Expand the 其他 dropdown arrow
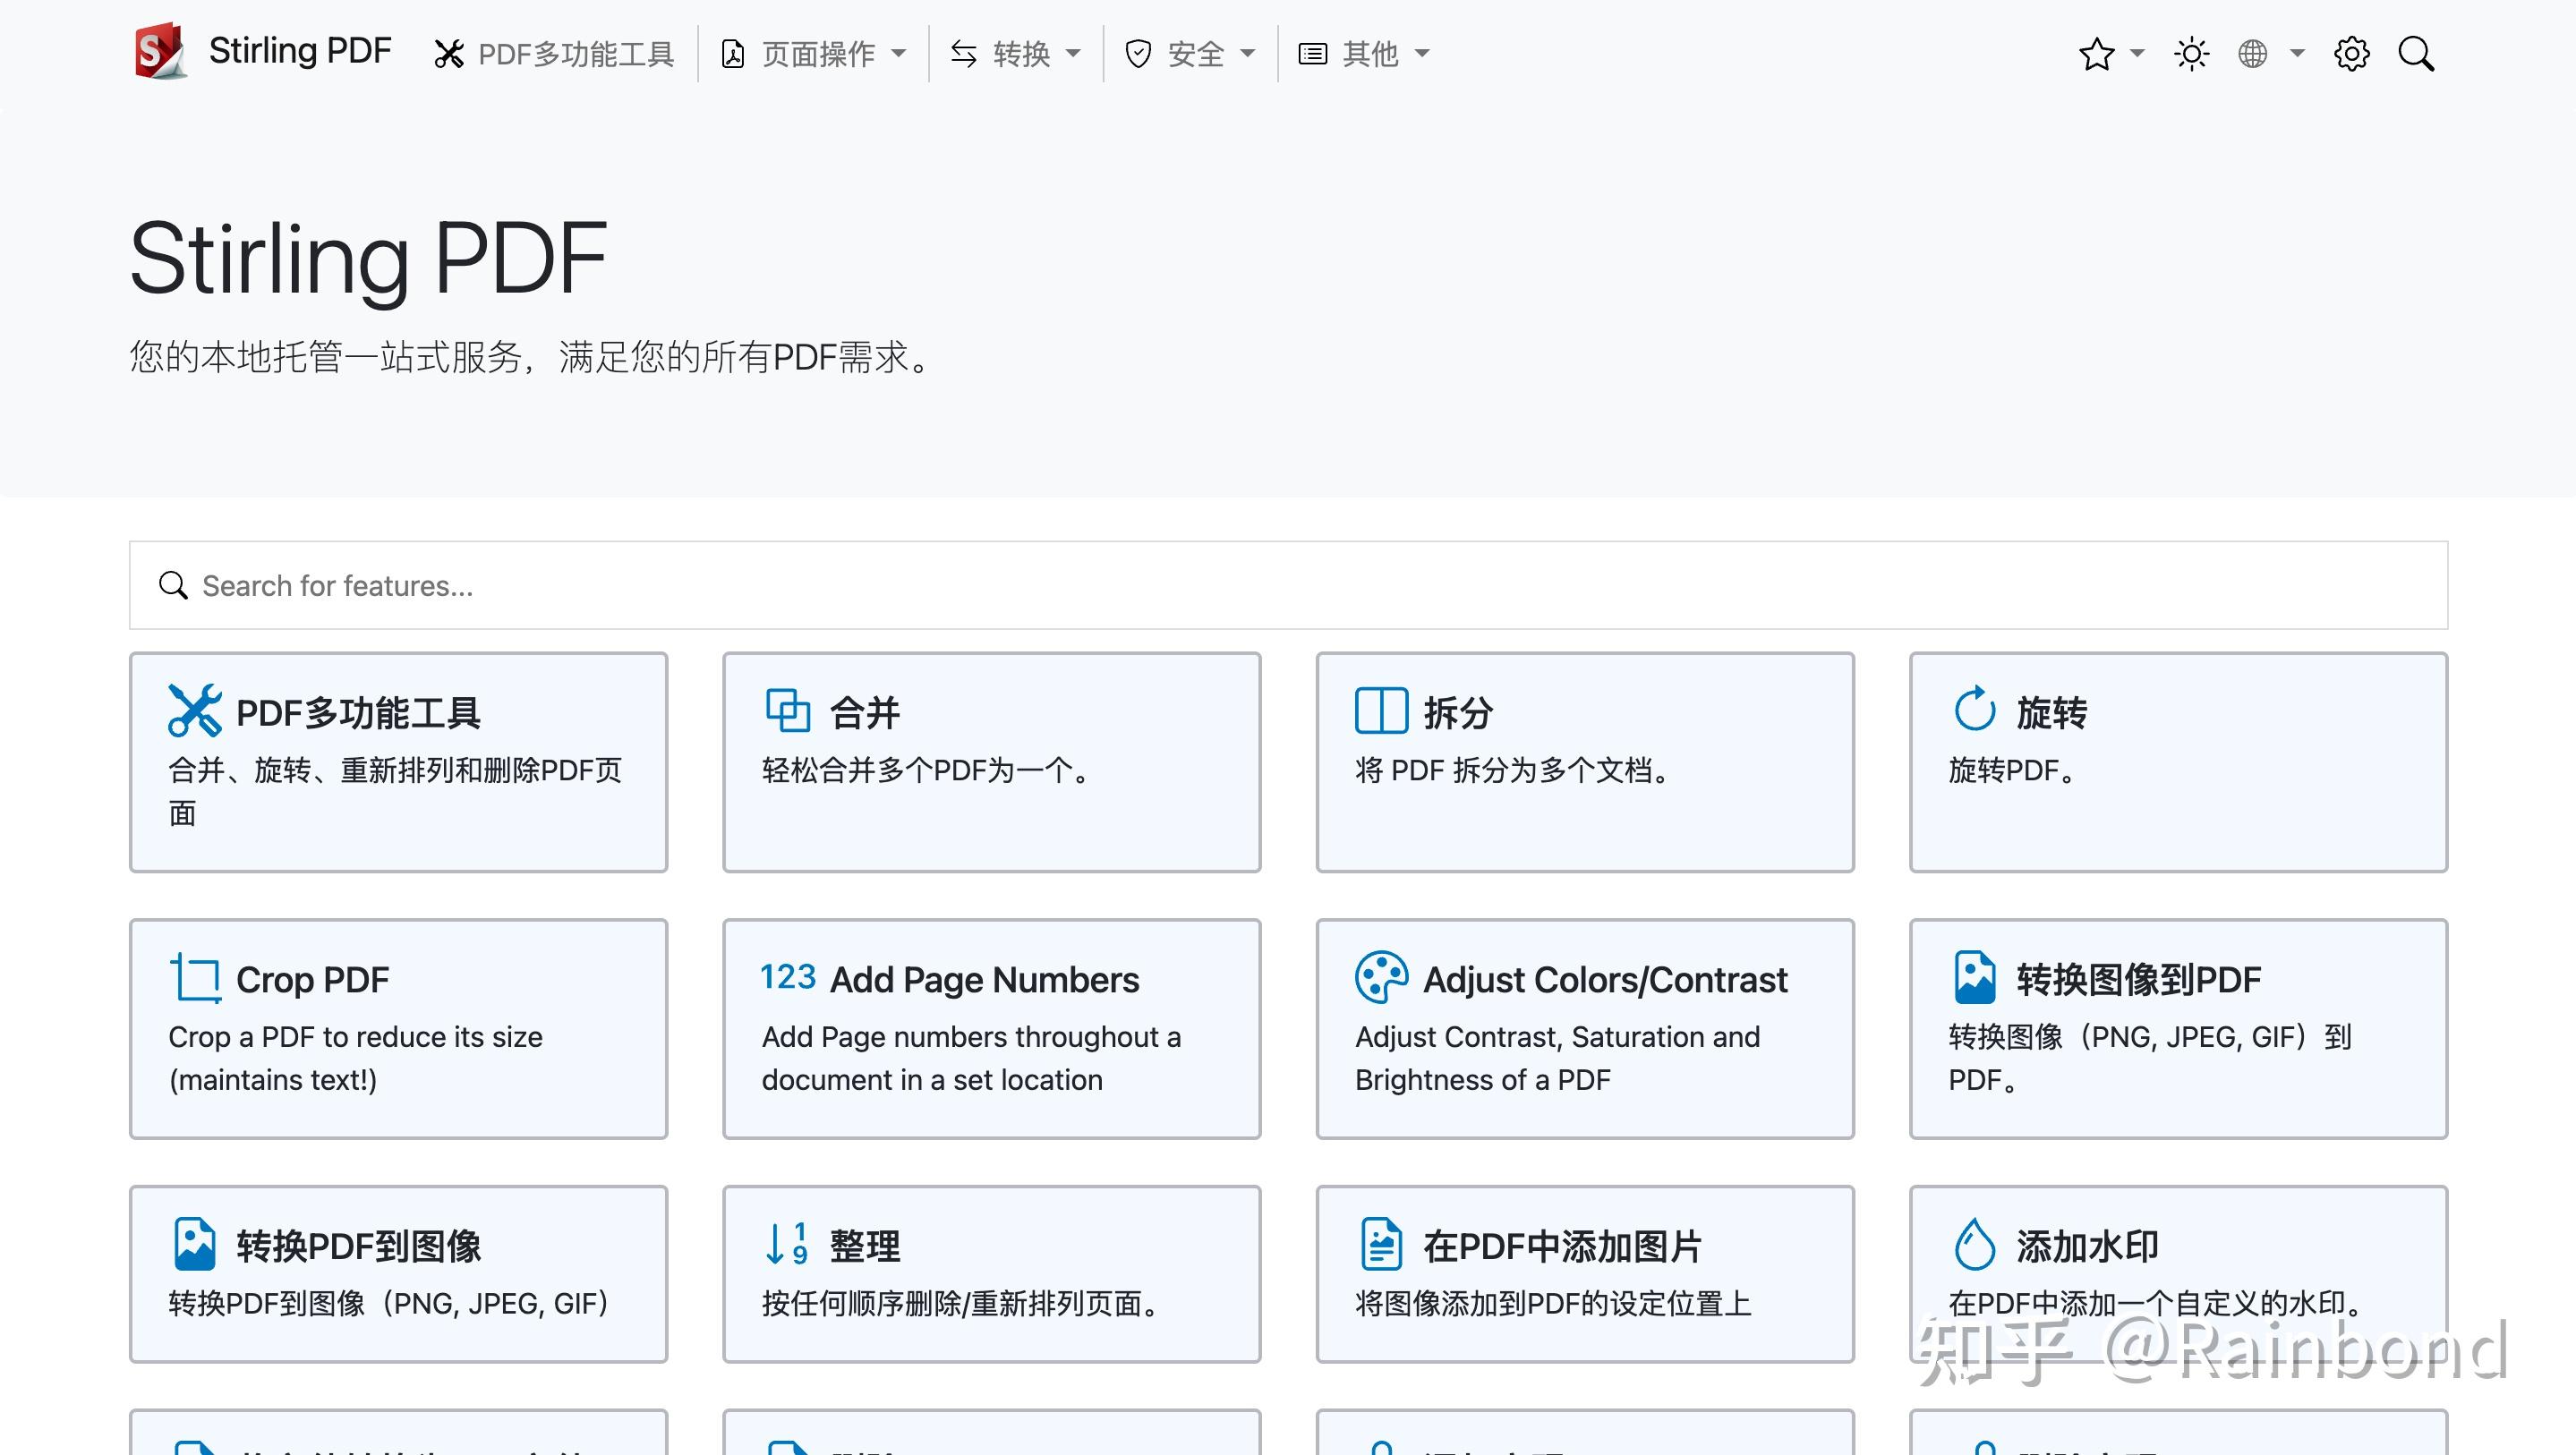This screenshot has height=1455, width=2576. click(x=1422, y=54)
